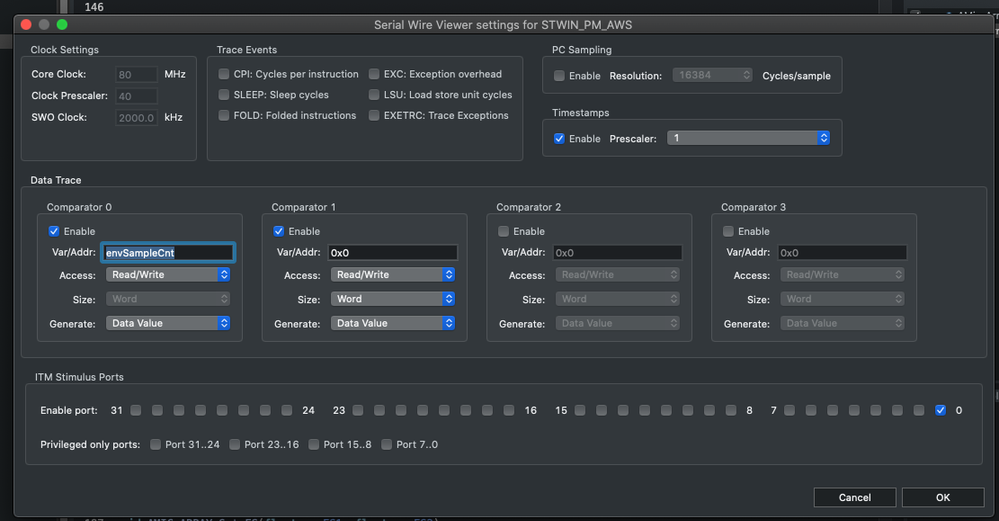Enable LSU: Load store unit cycles
The height and width of the screenshot is (521, 999).
pyautogui.click(x=374, y=94)
